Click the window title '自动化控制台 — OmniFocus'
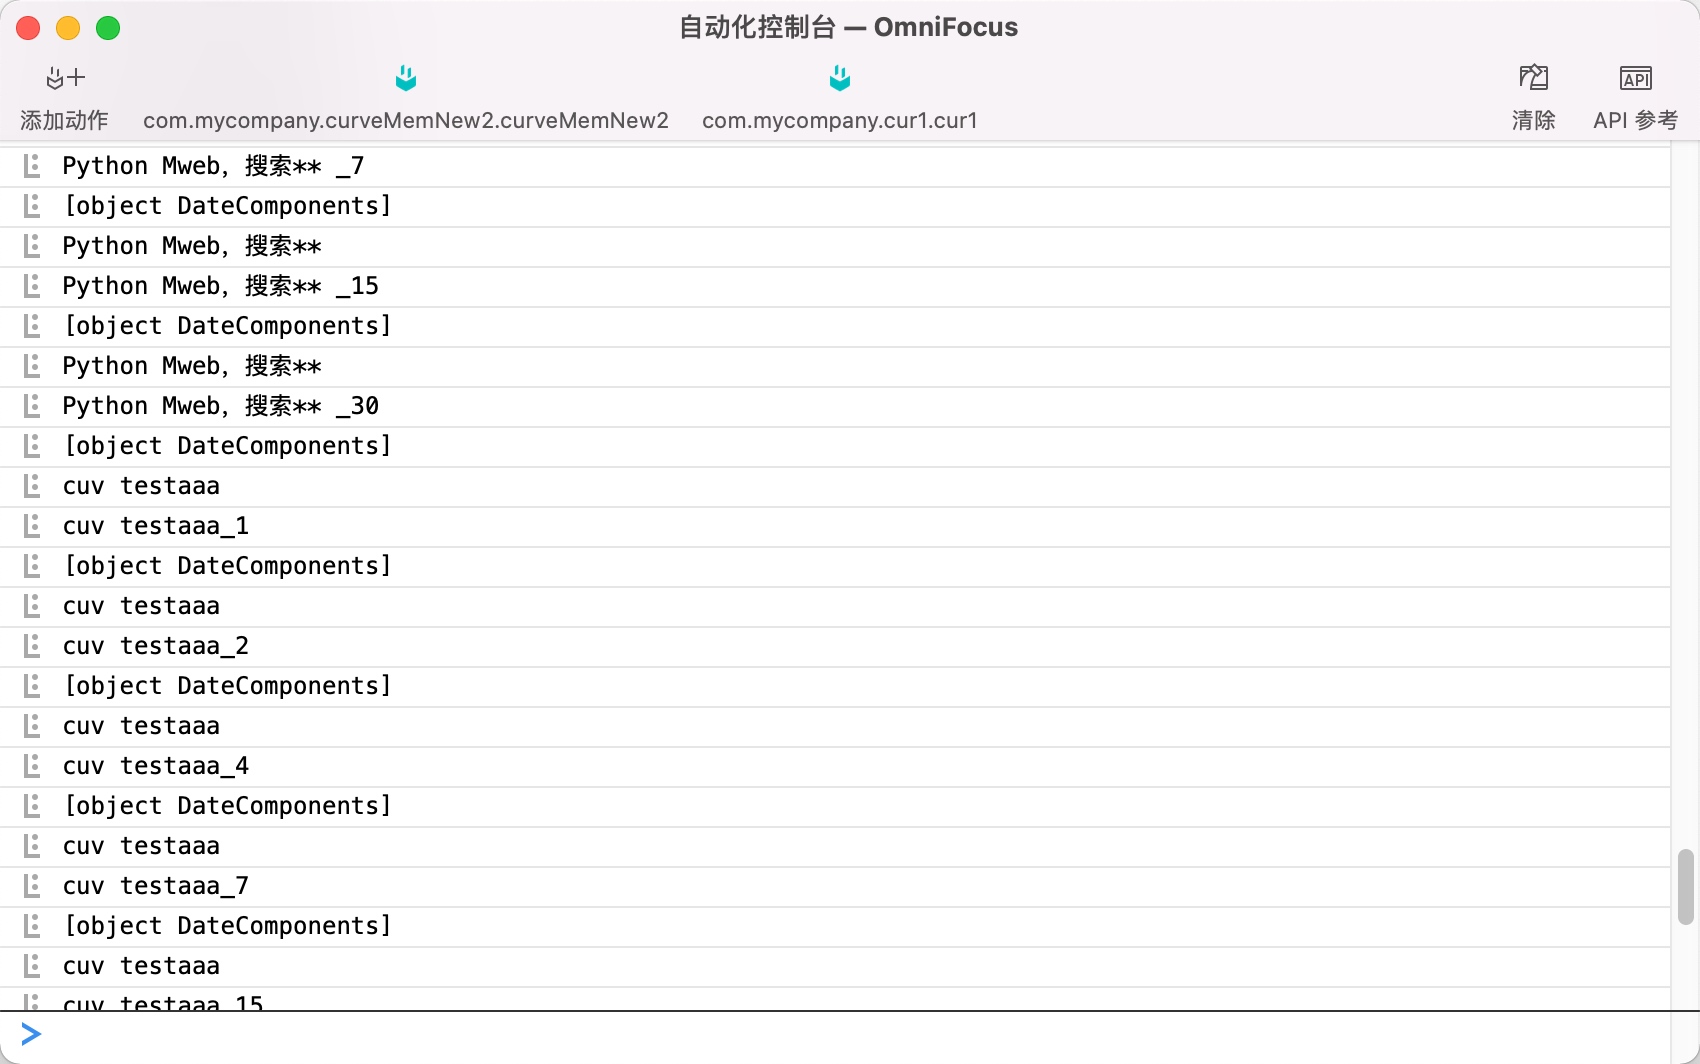The width and height of the screenshot is (1700, 1064). (x=848, y=27)
